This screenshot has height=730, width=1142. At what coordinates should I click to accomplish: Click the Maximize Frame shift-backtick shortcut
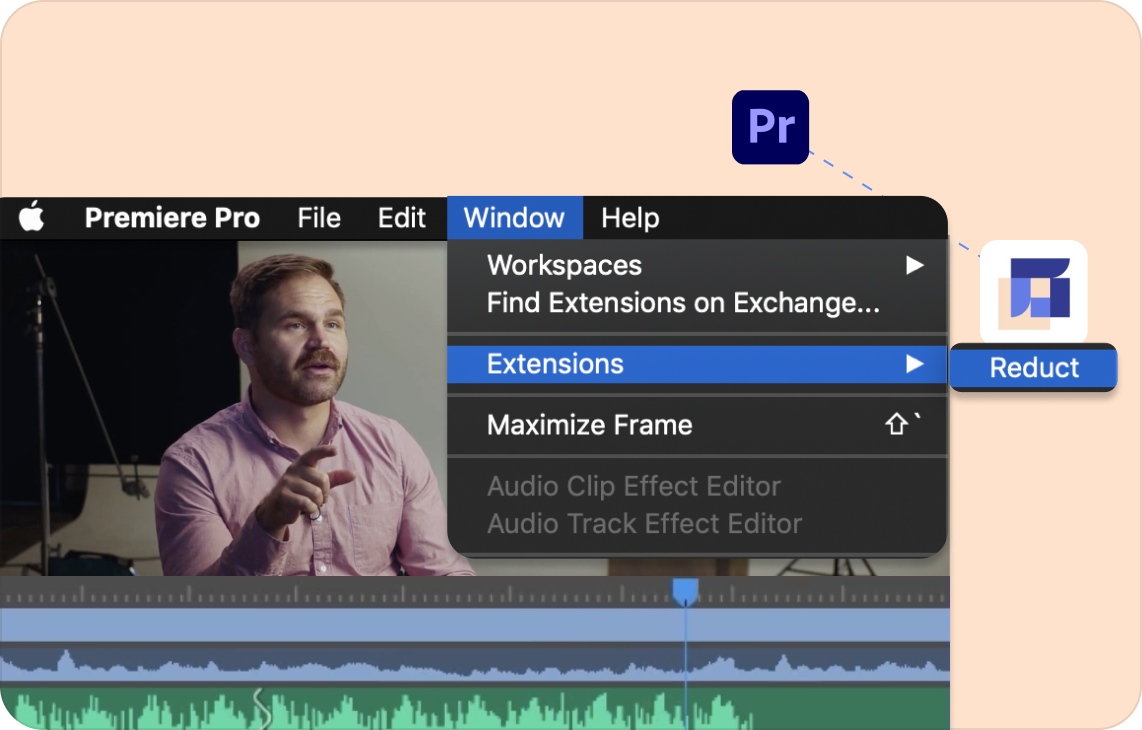[903, 423]
